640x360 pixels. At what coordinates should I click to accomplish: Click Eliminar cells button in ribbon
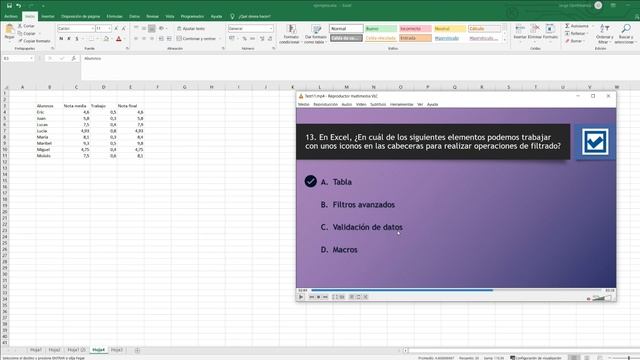(x=535, y=32)
